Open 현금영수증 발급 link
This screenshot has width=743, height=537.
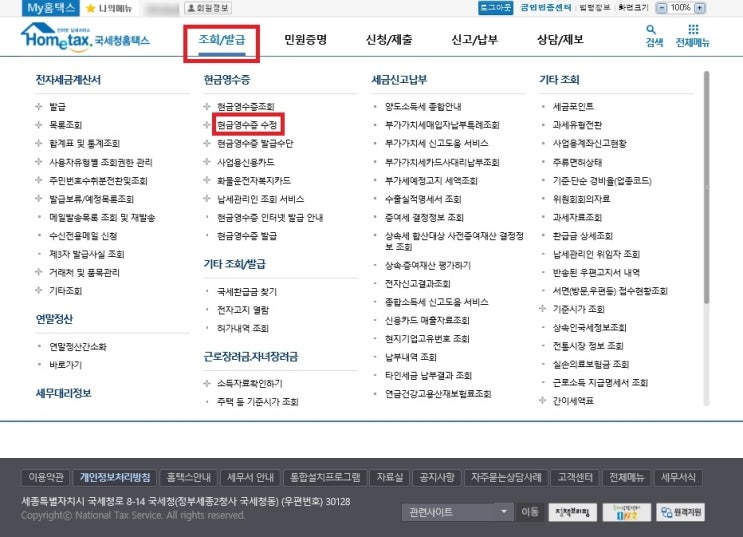click(x=247, y=236)
